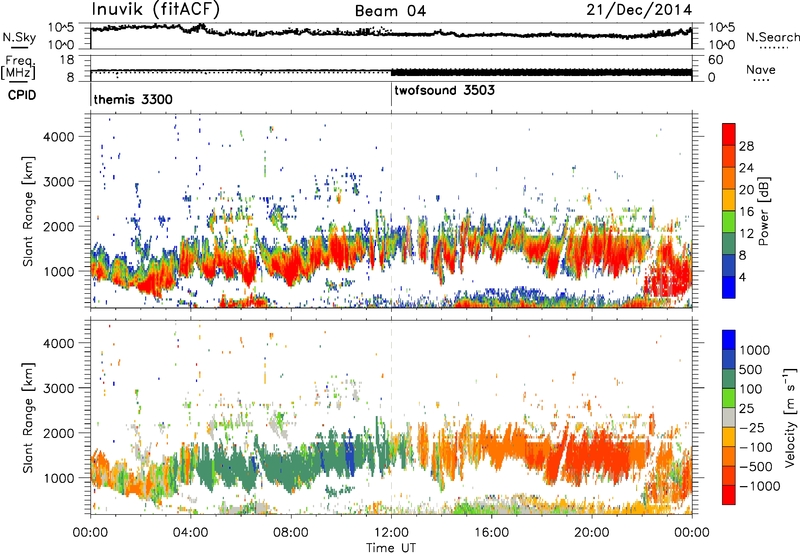Pick the red bottom segment of Velocity colorbar
Screen dimensions: 800x554
coord(729,495)
